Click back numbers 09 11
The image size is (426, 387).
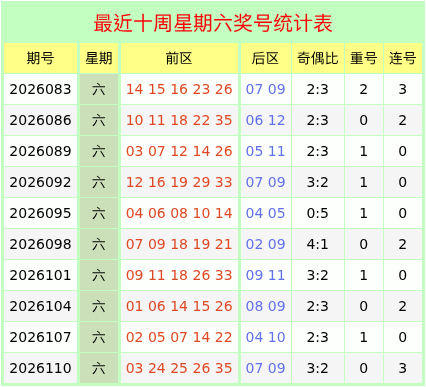[x=265, y=275]
